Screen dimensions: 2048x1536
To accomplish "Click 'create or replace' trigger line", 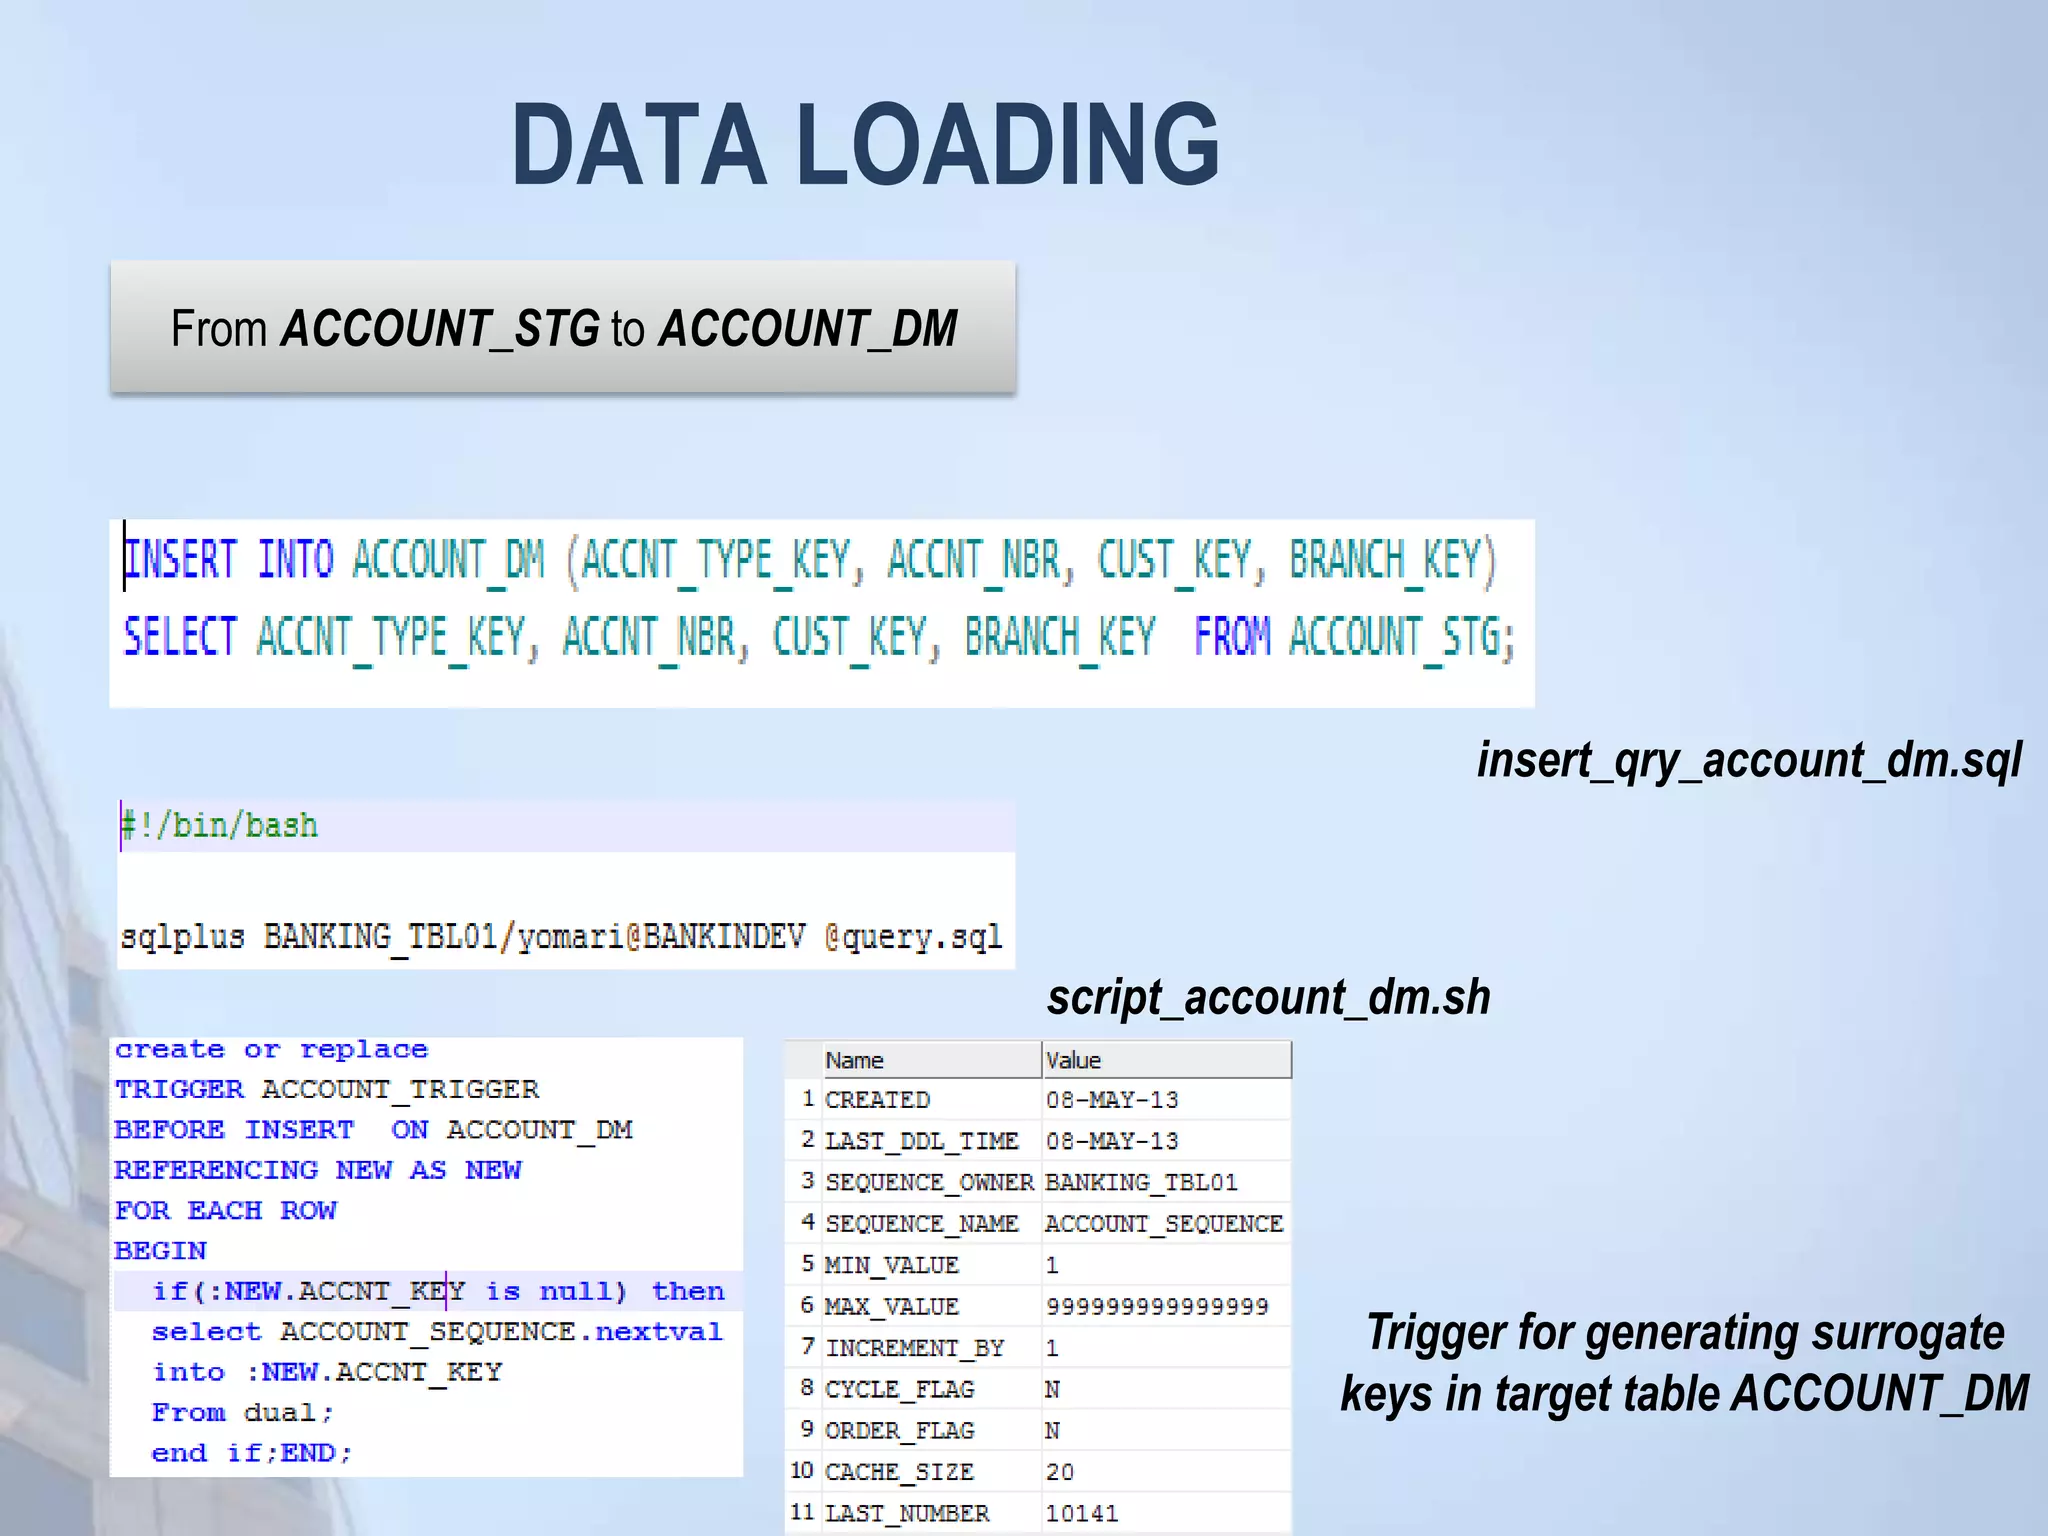I will pyautogui.click(x=271, y=1049).
